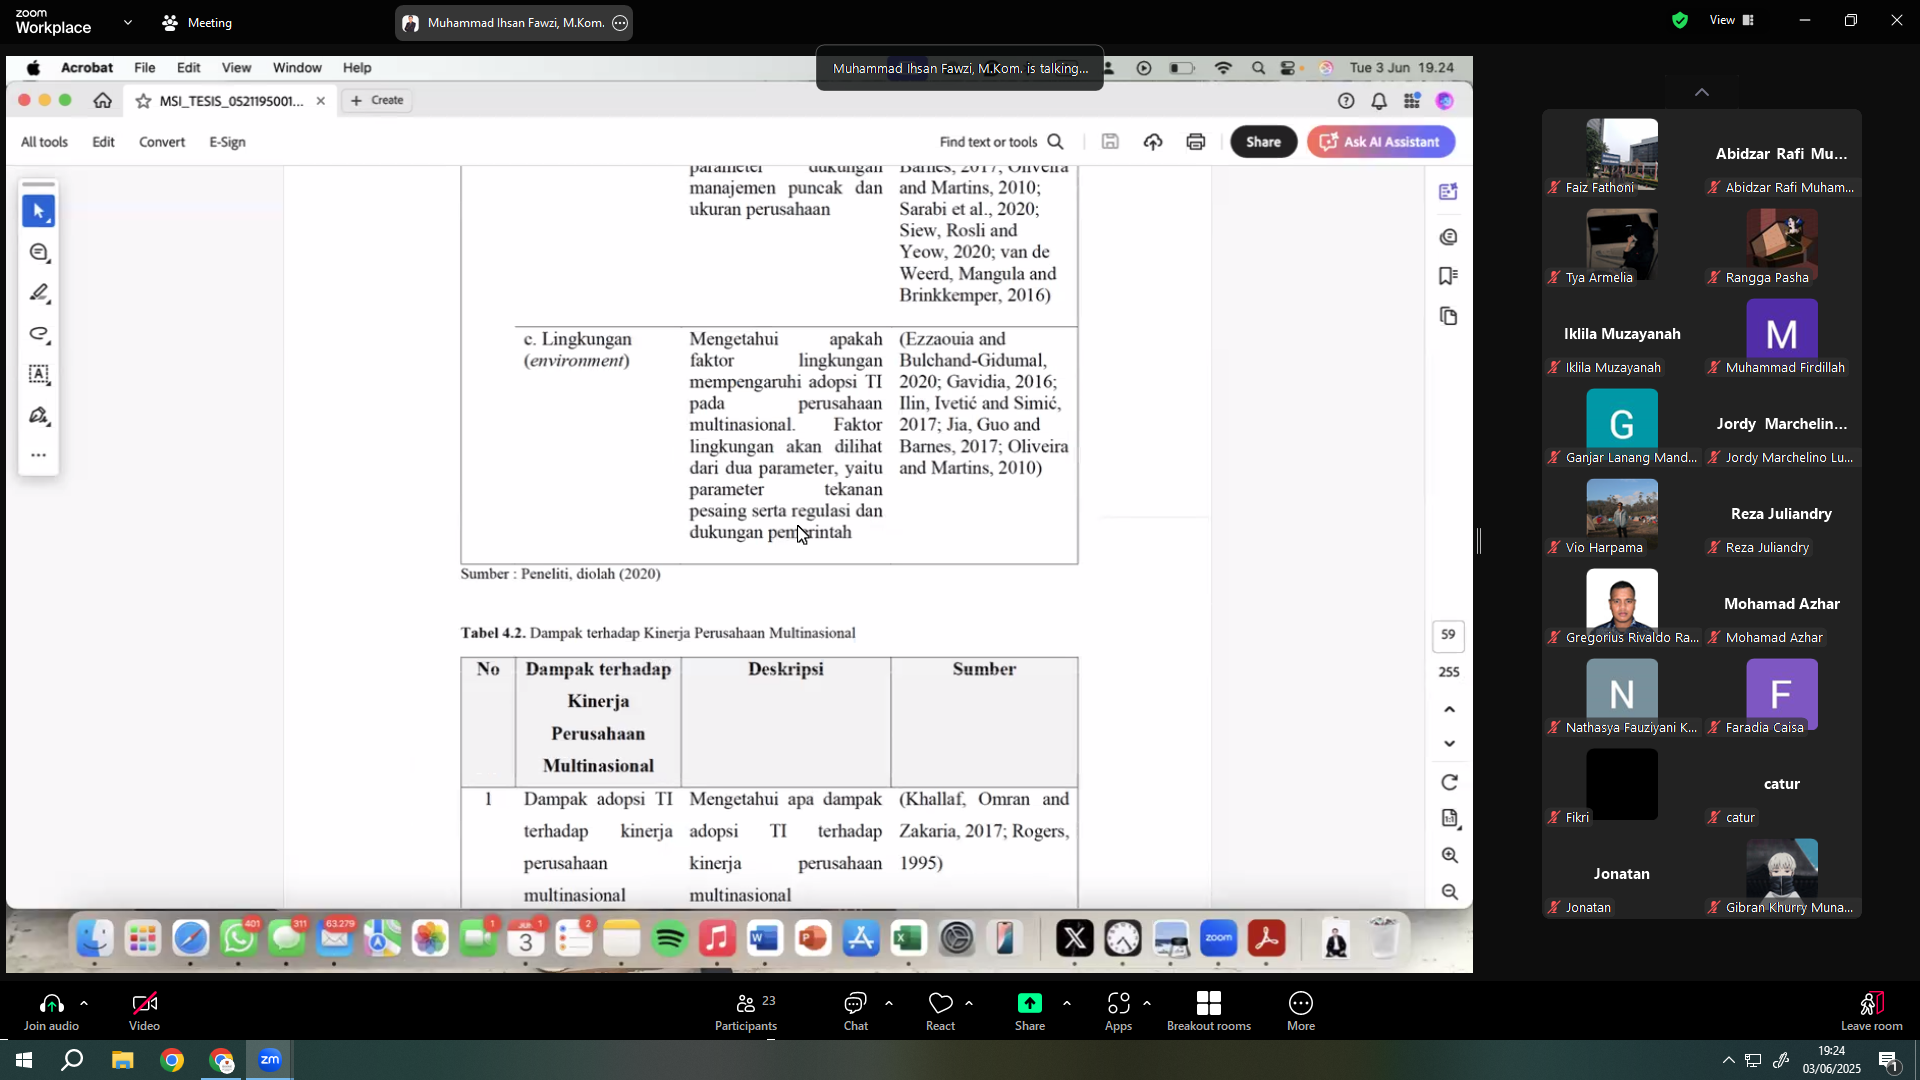
Task: Switch to the Meeting tab
Action: pos(197,22)
